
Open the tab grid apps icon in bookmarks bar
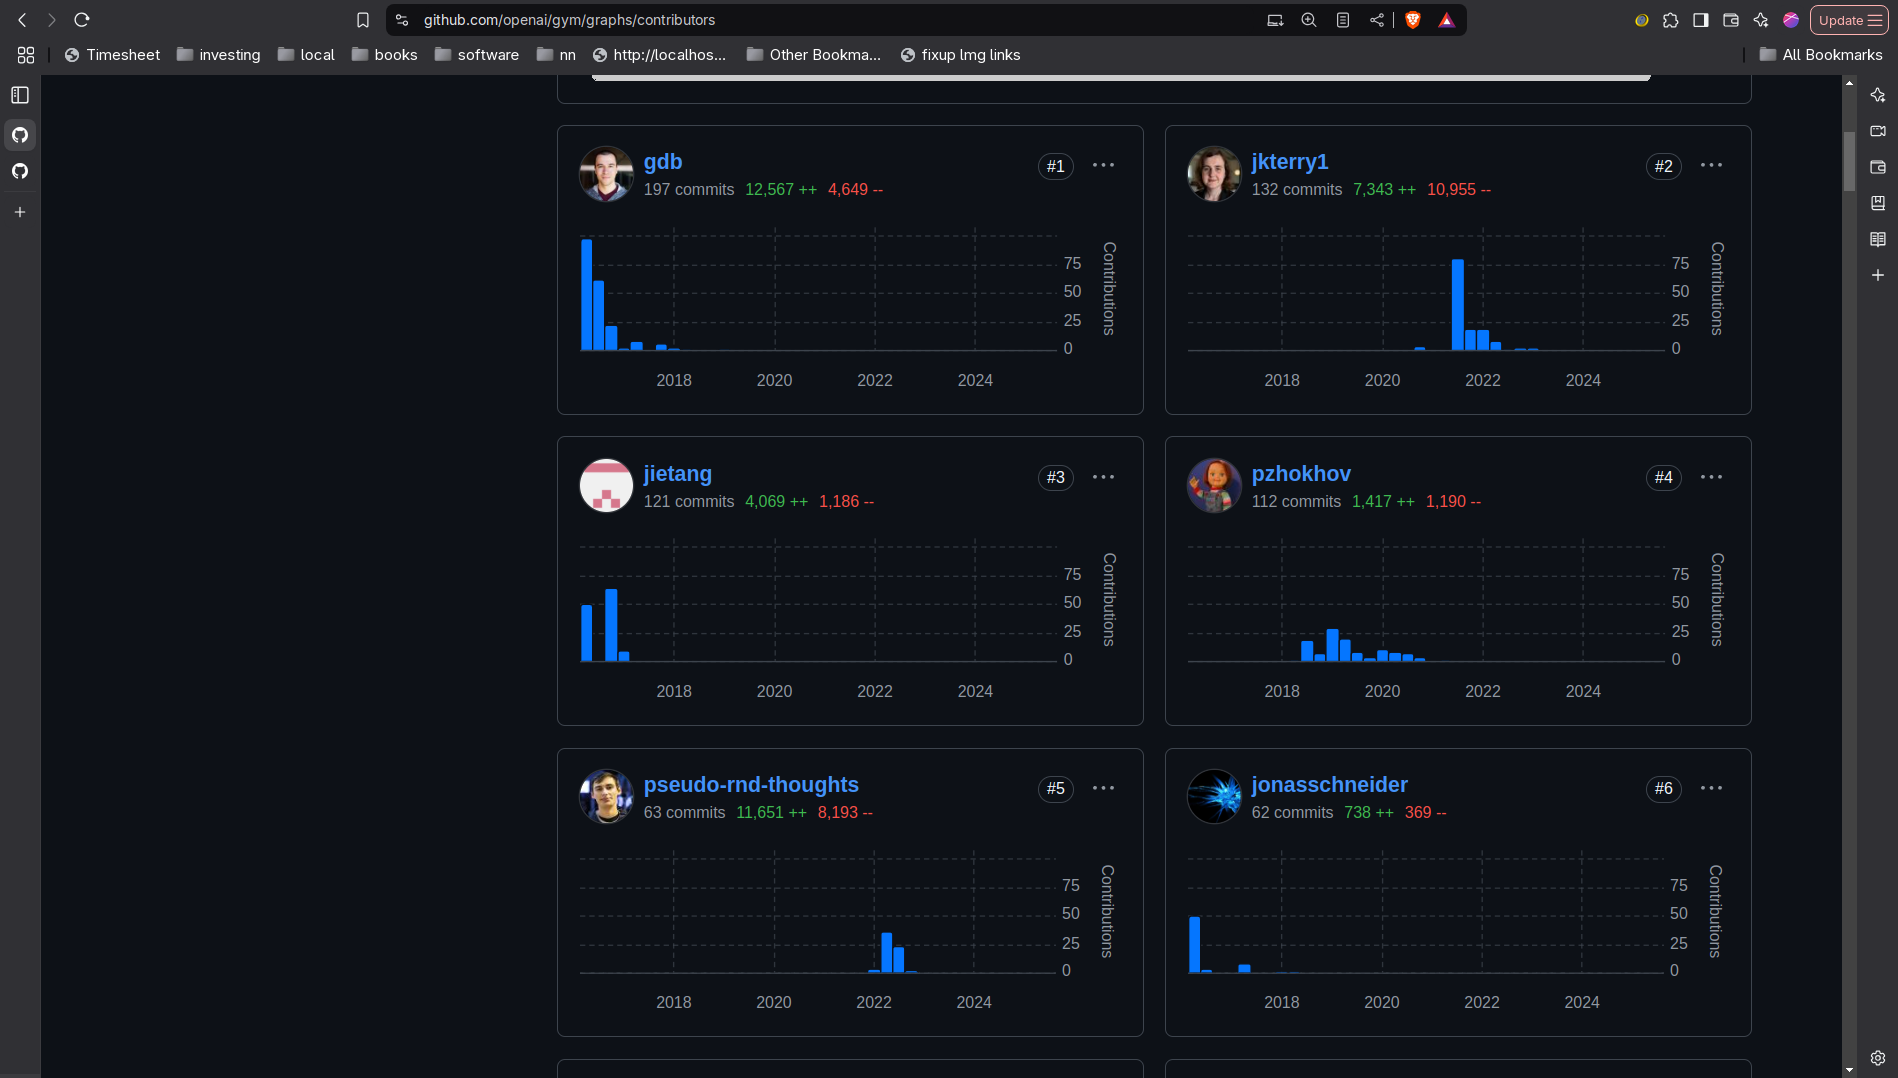pos(26,55)
